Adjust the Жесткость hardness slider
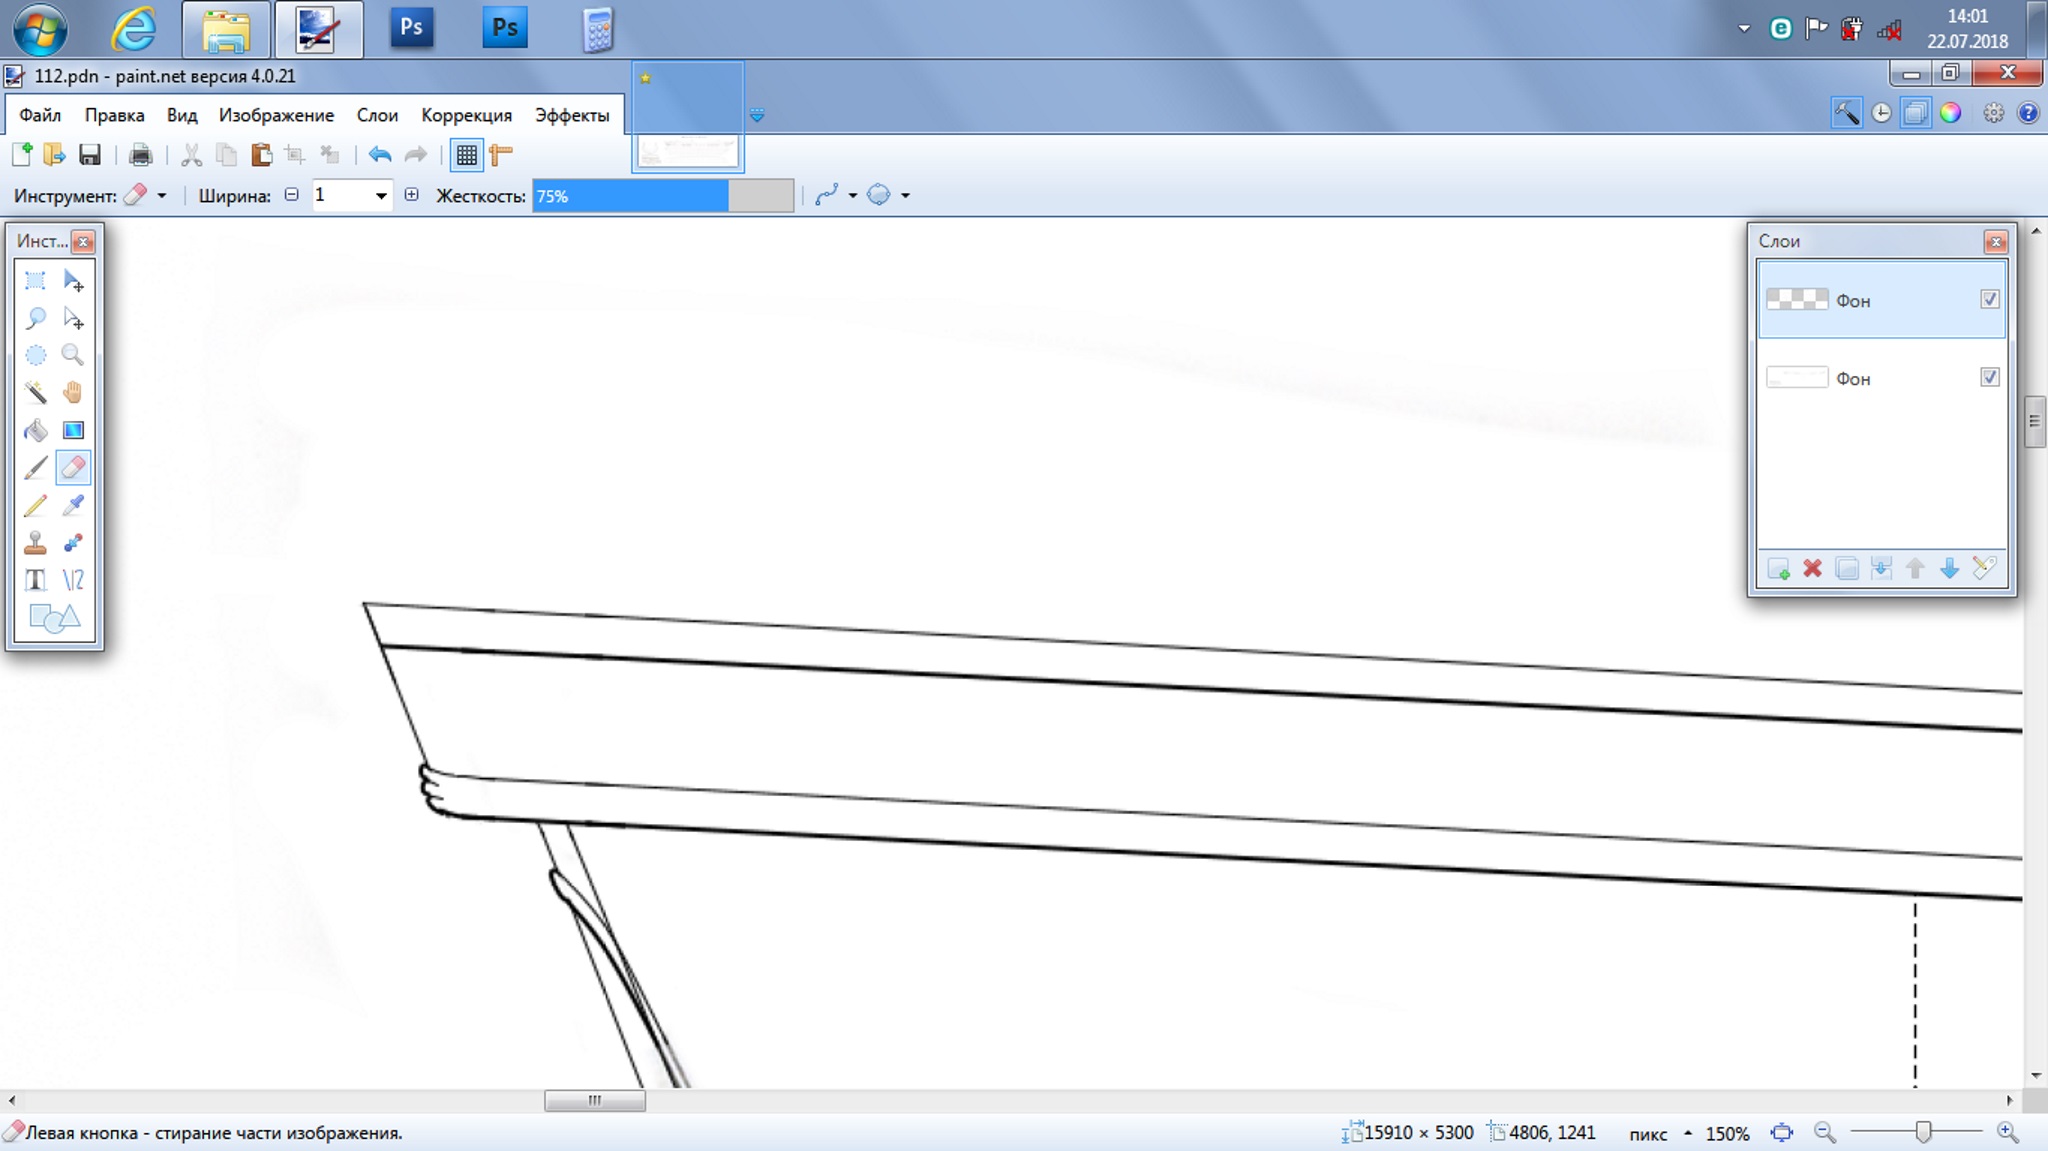Image resolution: width=2048 pixels, height=1151 pixels. point(663,196)
